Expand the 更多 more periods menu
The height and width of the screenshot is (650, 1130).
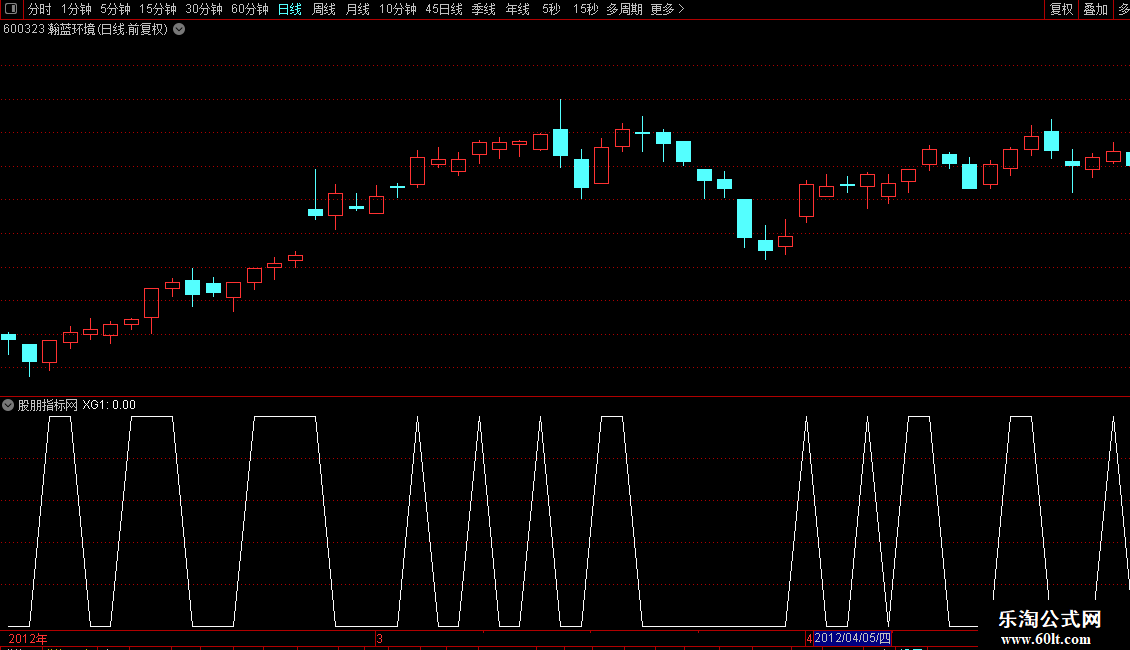(x=667, y=9)
